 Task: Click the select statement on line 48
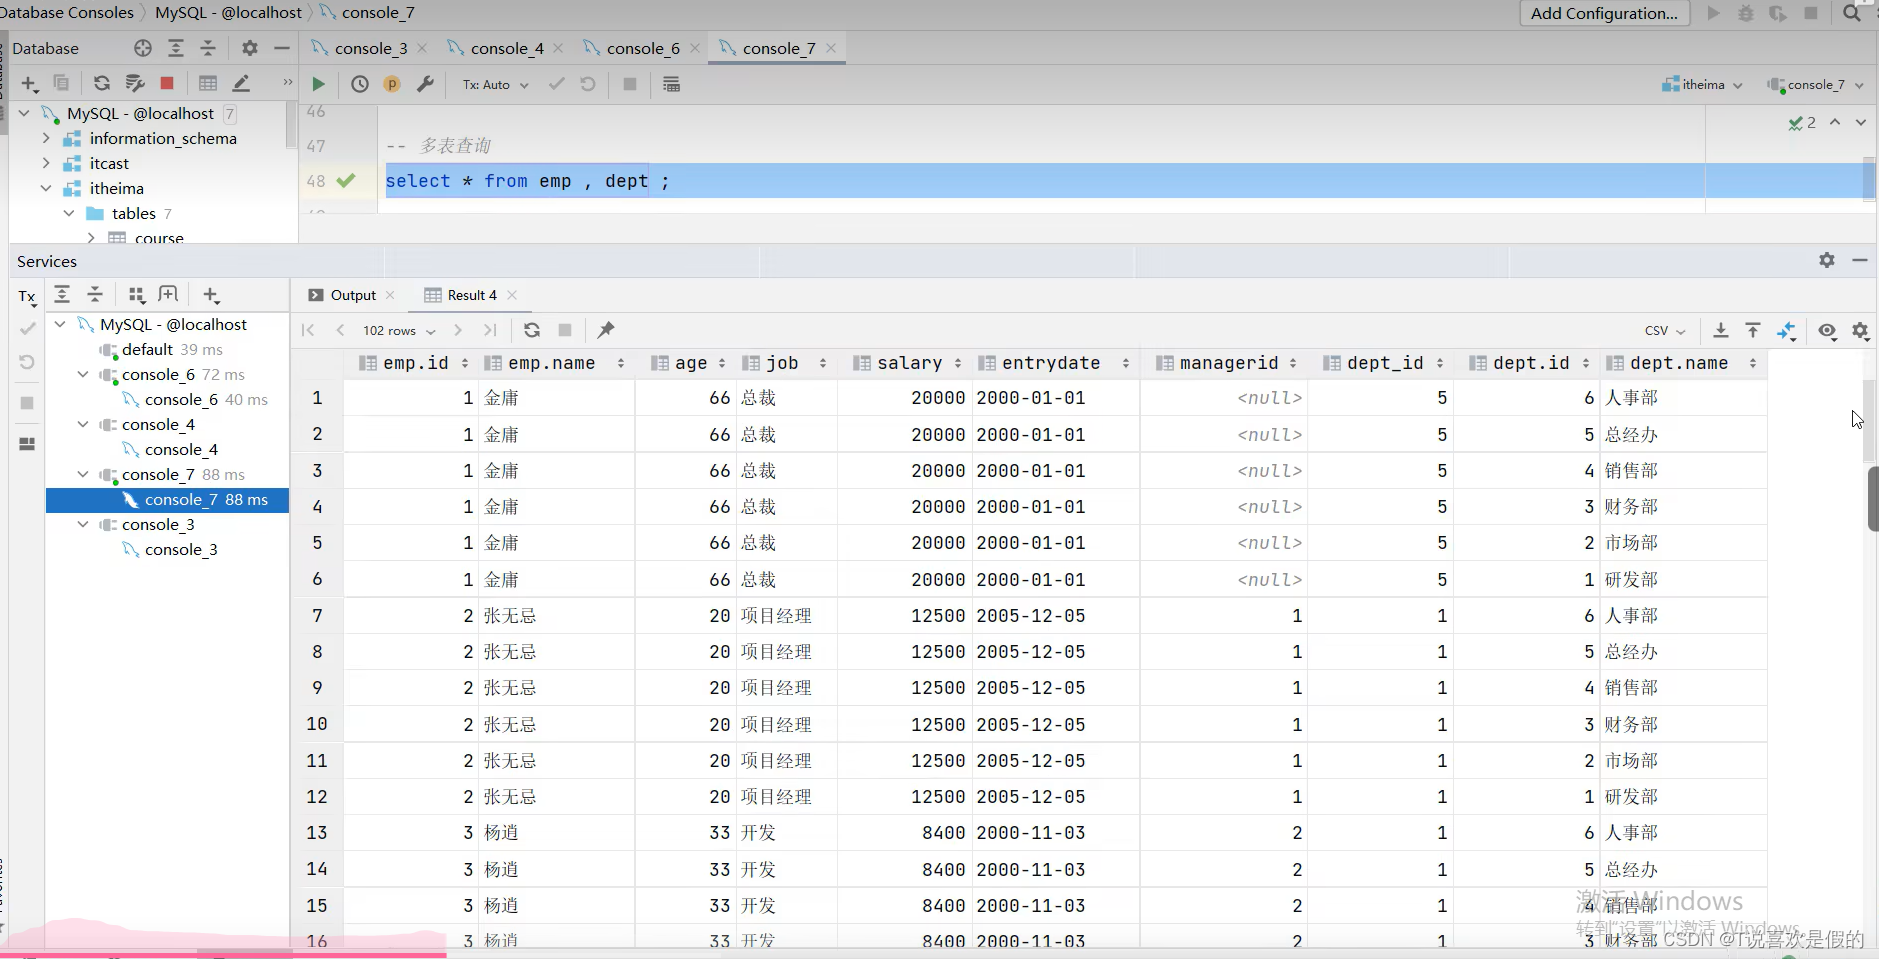527,181
